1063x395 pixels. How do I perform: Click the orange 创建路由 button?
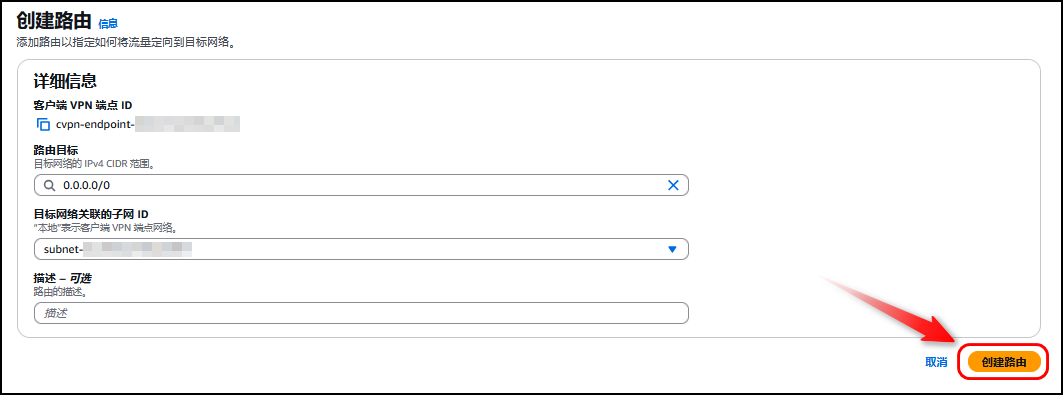pyautogui.click(x=1004, y=362)
